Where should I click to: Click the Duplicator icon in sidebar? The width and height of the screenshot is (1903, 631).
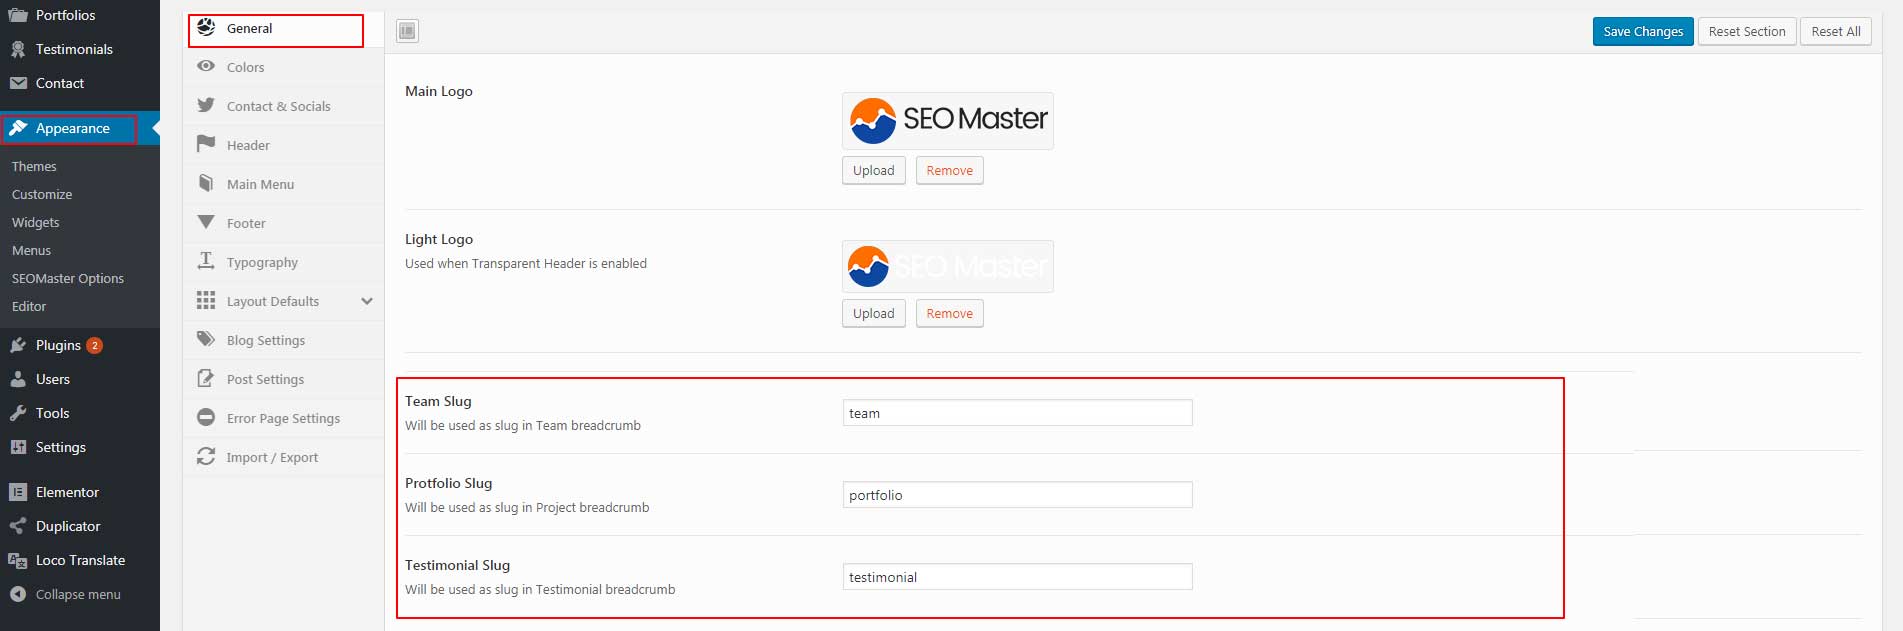pyautogui.click(x=18, y=526)
